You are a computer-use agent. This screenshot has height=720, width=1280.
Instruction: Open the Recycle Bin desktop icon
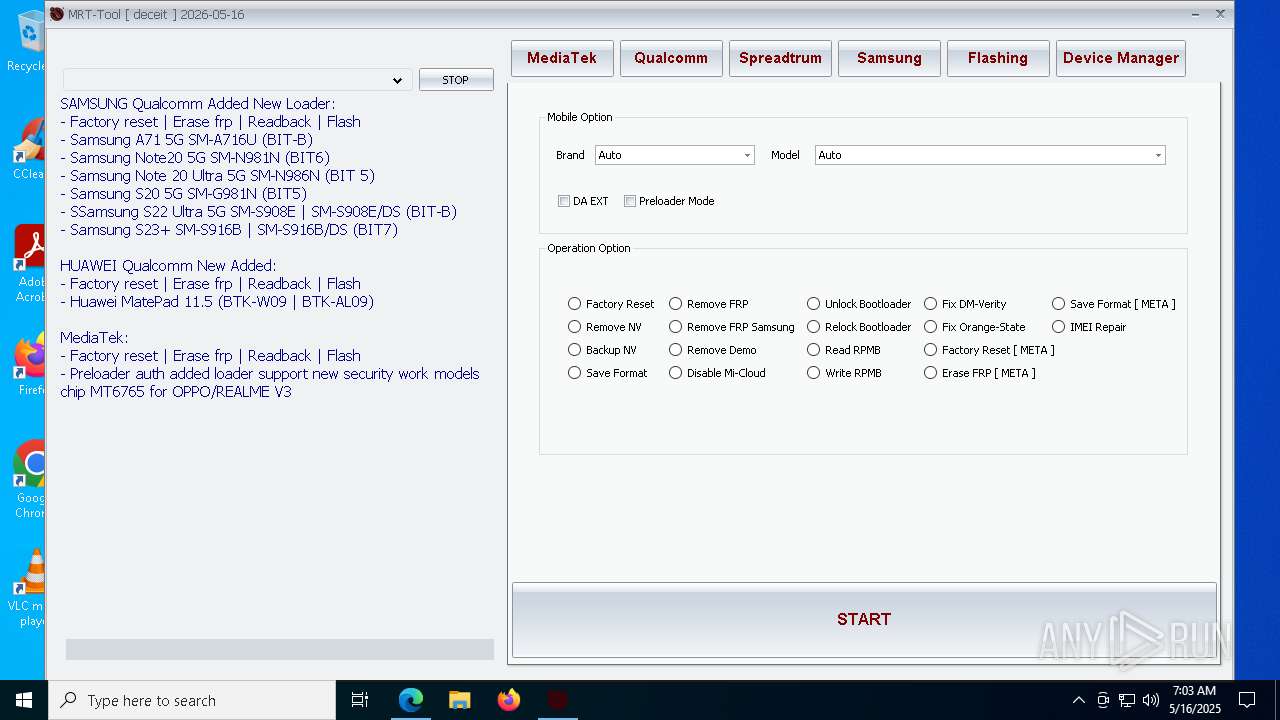coord(29,40)
